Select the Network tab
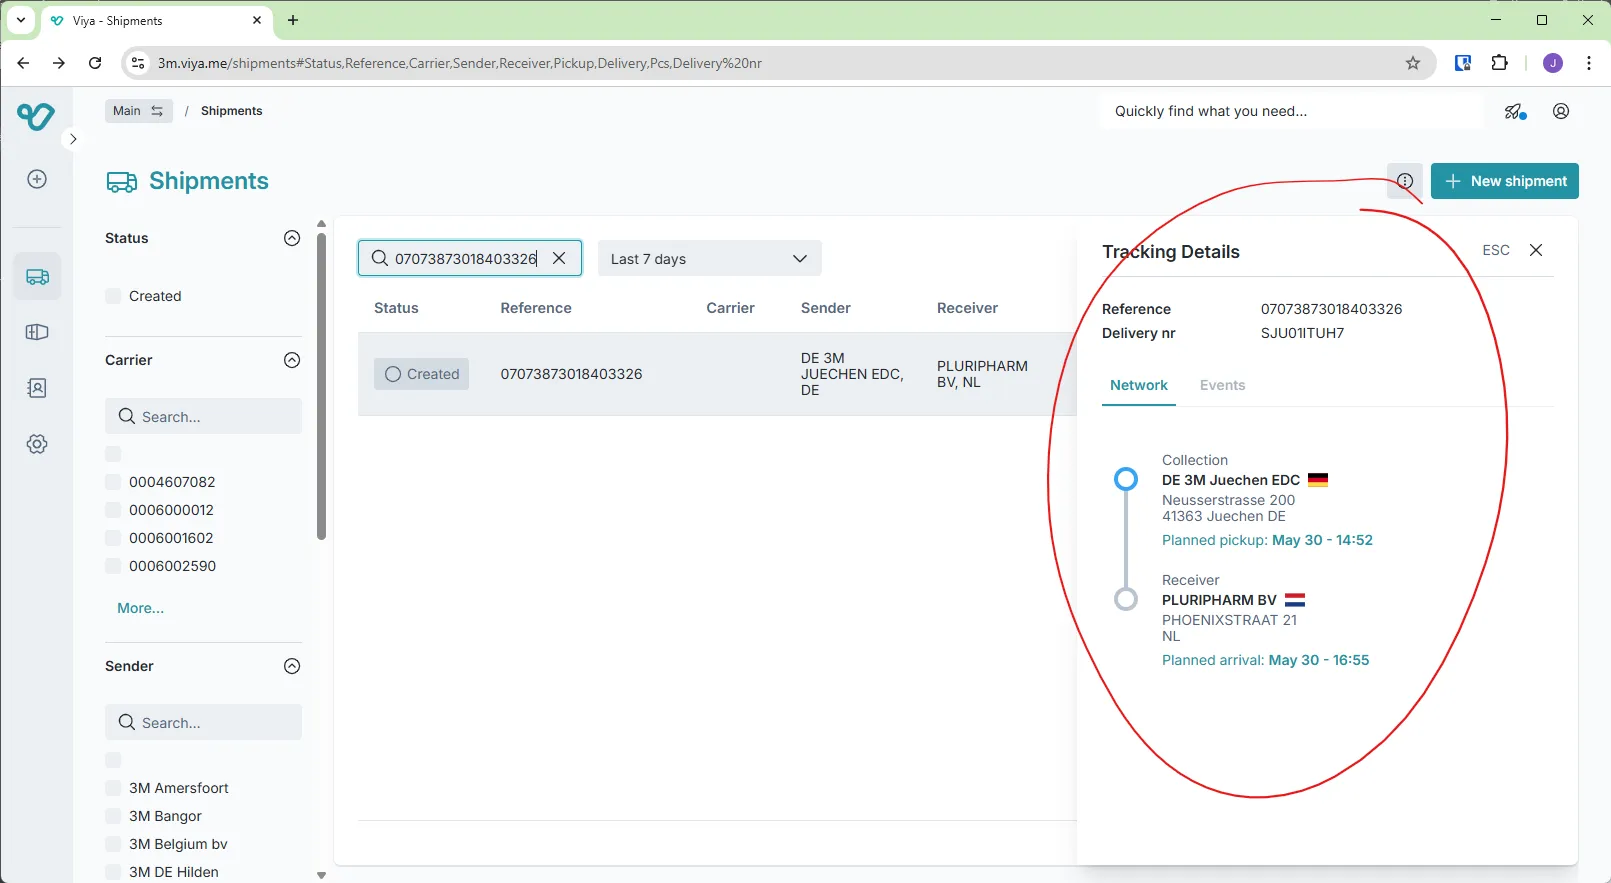Viewport: 1611px width, 883px height. 1138,385
